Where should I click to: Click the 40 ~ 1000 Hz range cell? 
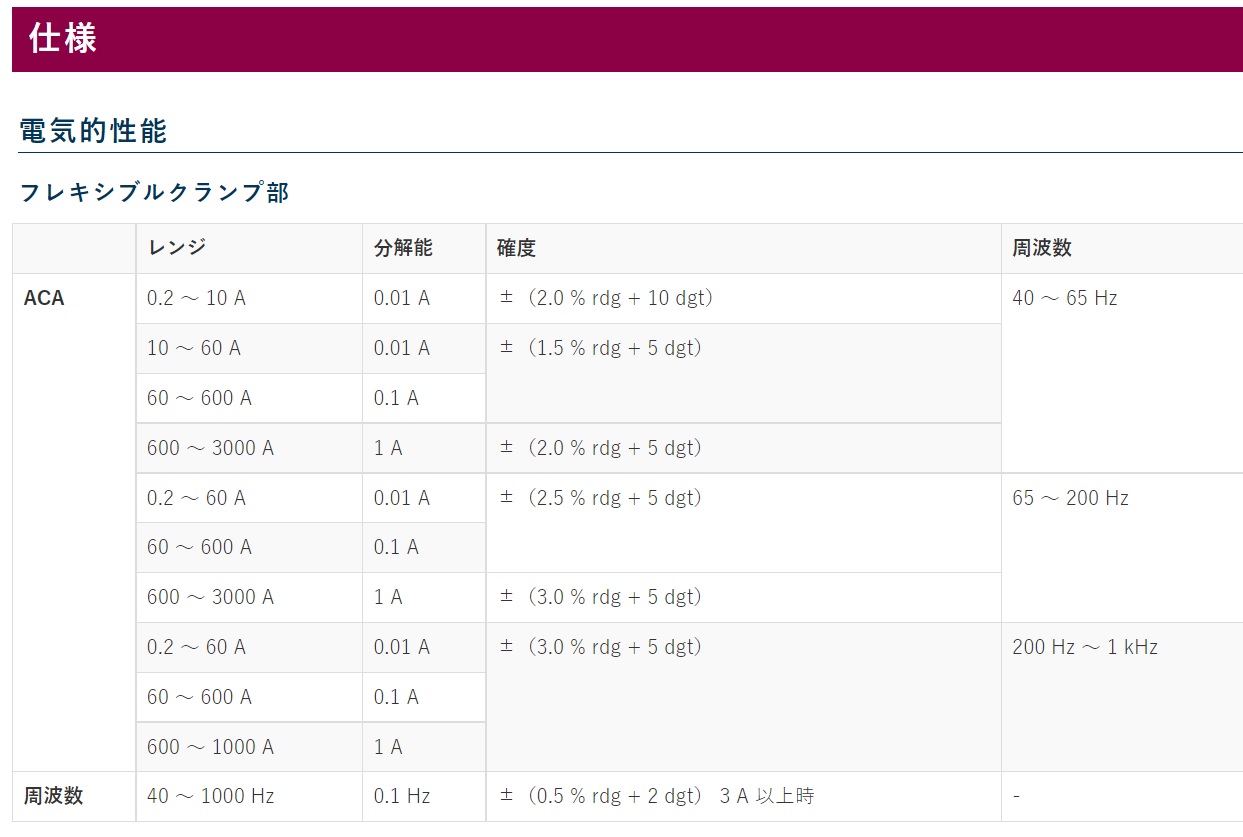pos(249,796)
